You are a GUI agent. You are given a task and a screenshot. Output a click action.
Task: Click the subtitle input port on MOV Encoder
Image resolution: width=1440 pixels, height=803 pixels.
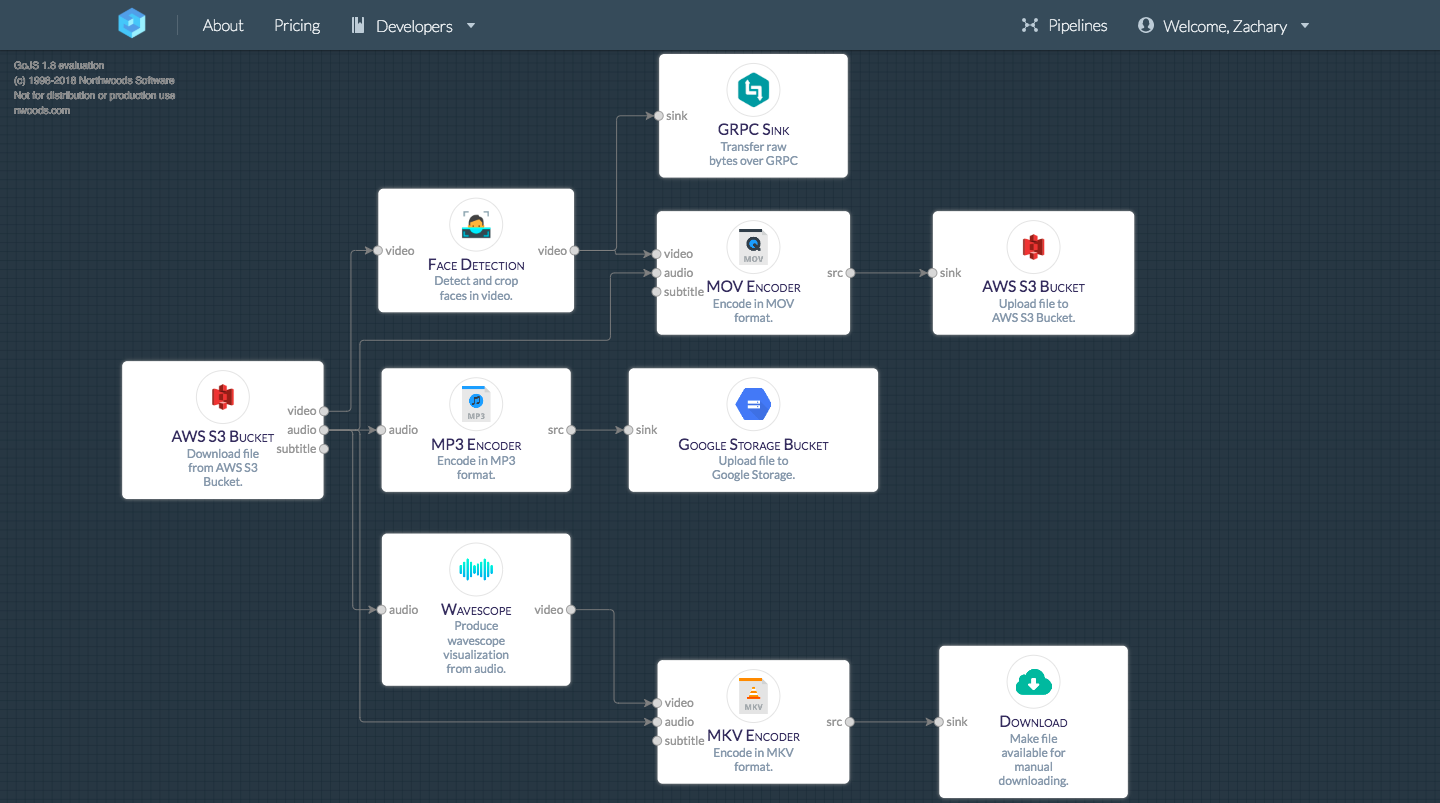pyautogui.click(x=656, y=292)
